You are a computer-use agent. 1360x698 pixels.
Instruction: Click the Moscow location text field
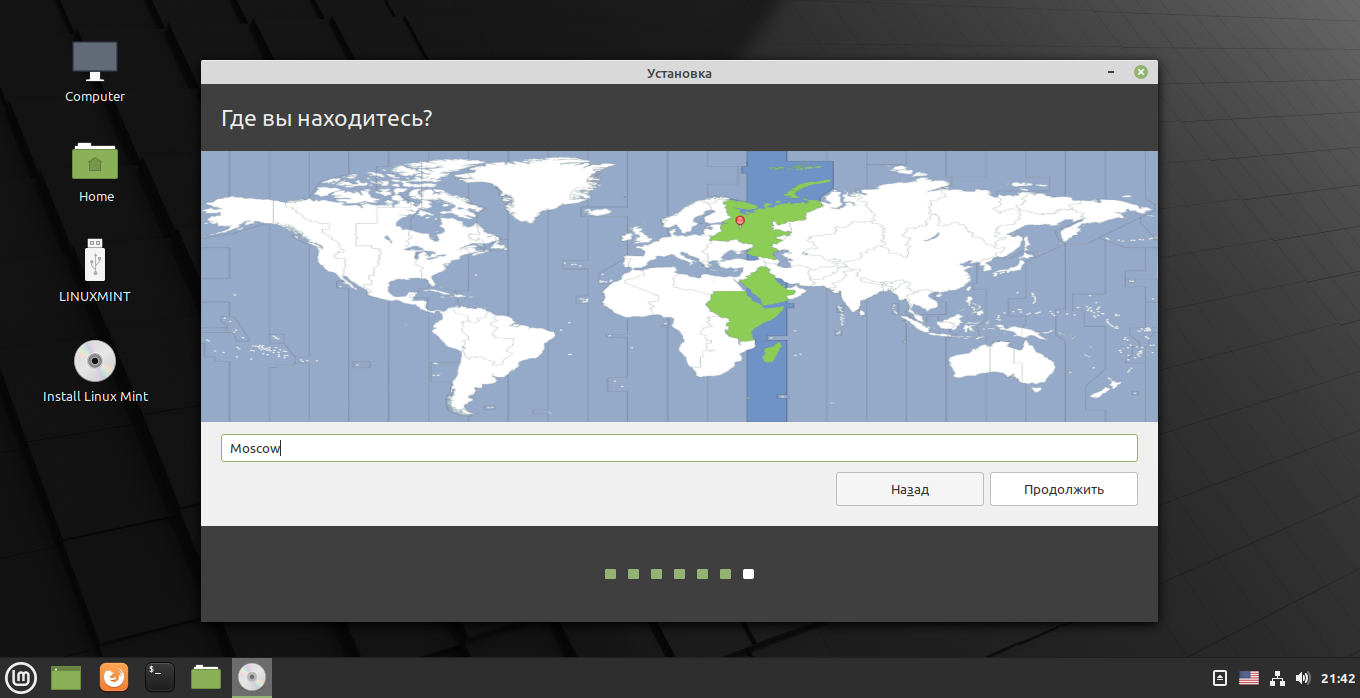[678, 448]
